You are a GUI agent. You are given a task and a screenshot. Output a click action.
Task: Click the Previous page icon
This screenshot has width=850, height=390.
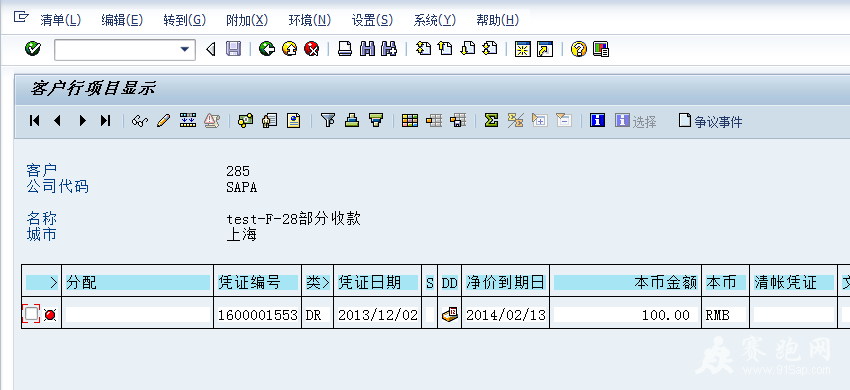click(445, 49)
